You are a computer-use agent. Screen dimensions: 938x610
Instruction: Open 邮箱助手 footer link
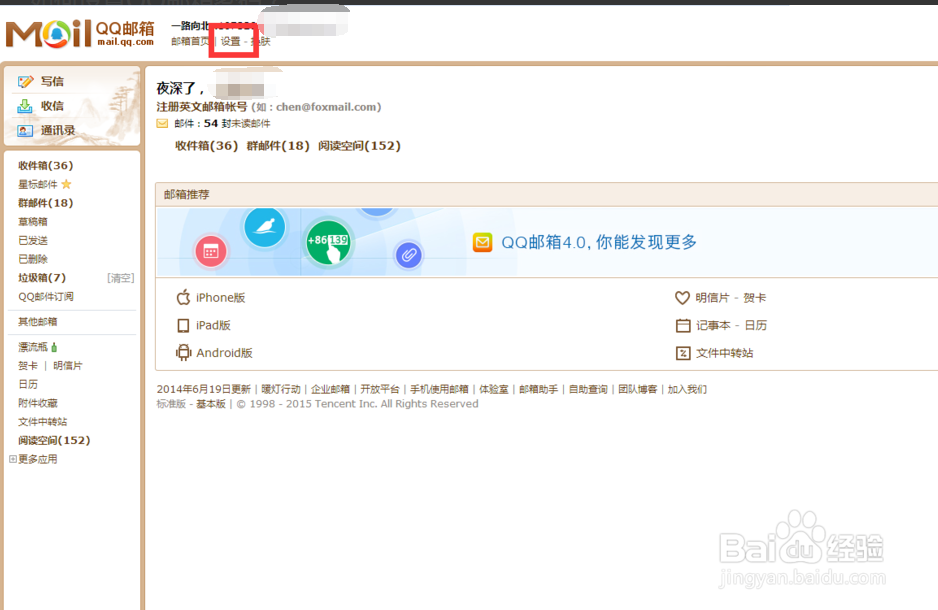[x=538, y=389]
